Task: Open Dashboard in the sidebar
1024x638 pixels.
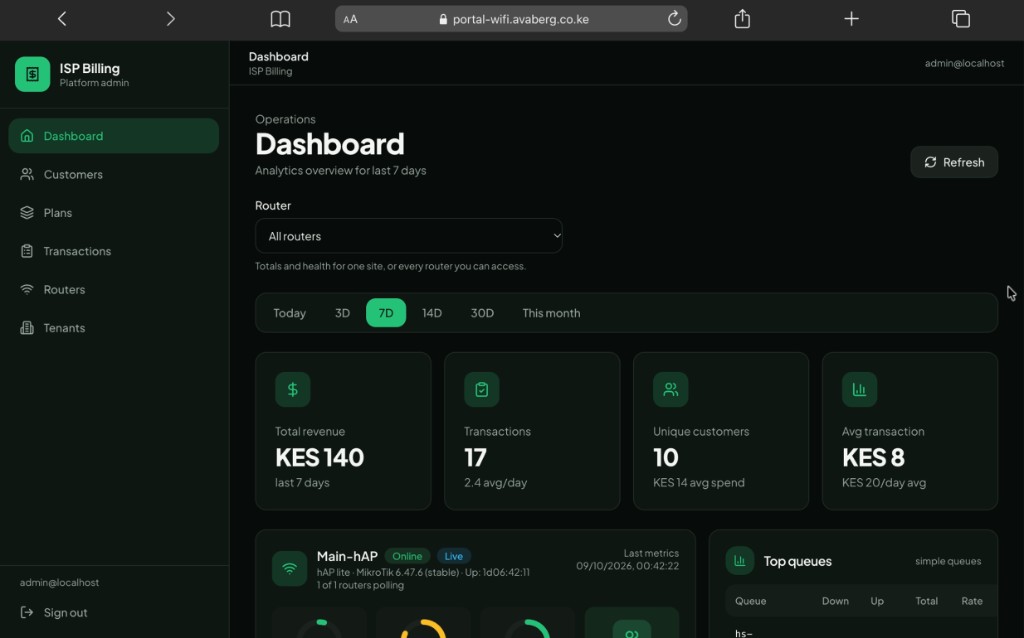Action: coord(114,136)
